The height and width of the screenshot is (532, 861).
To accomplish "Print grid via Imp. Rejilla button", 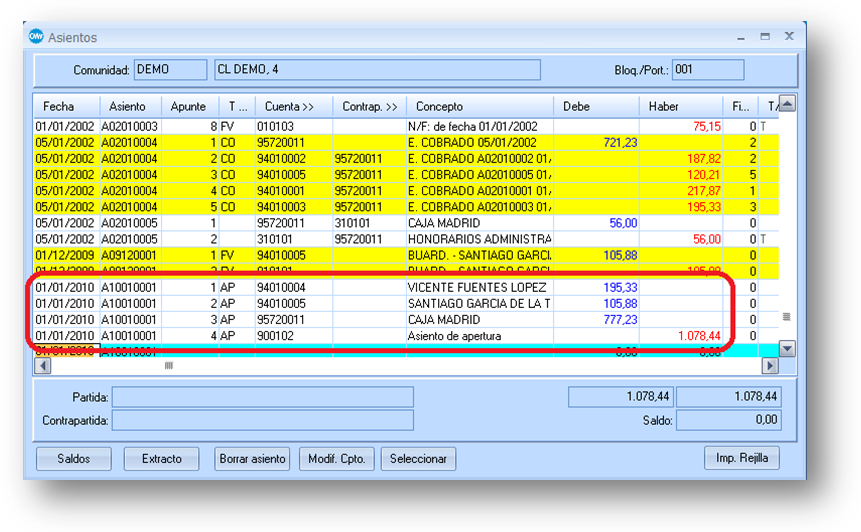I will tap(741, 458).
